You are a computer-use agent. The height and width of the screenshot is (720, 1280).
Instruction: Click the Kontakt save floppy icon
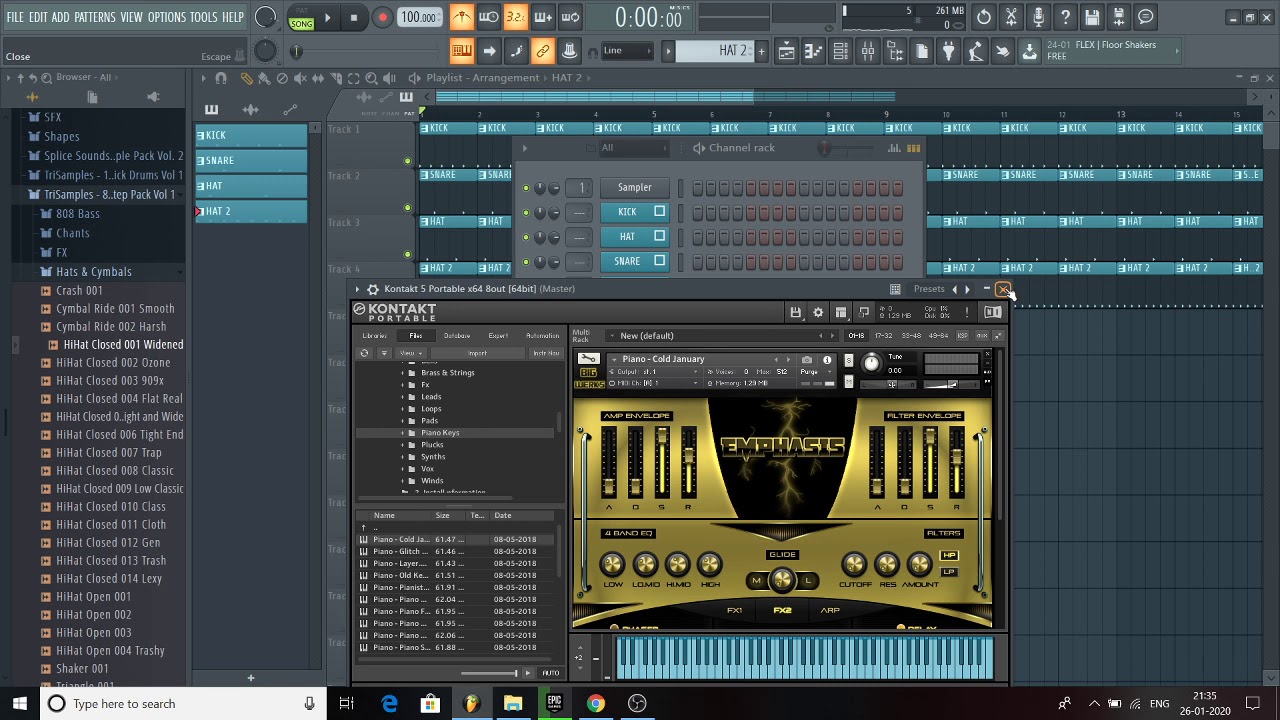795,313
